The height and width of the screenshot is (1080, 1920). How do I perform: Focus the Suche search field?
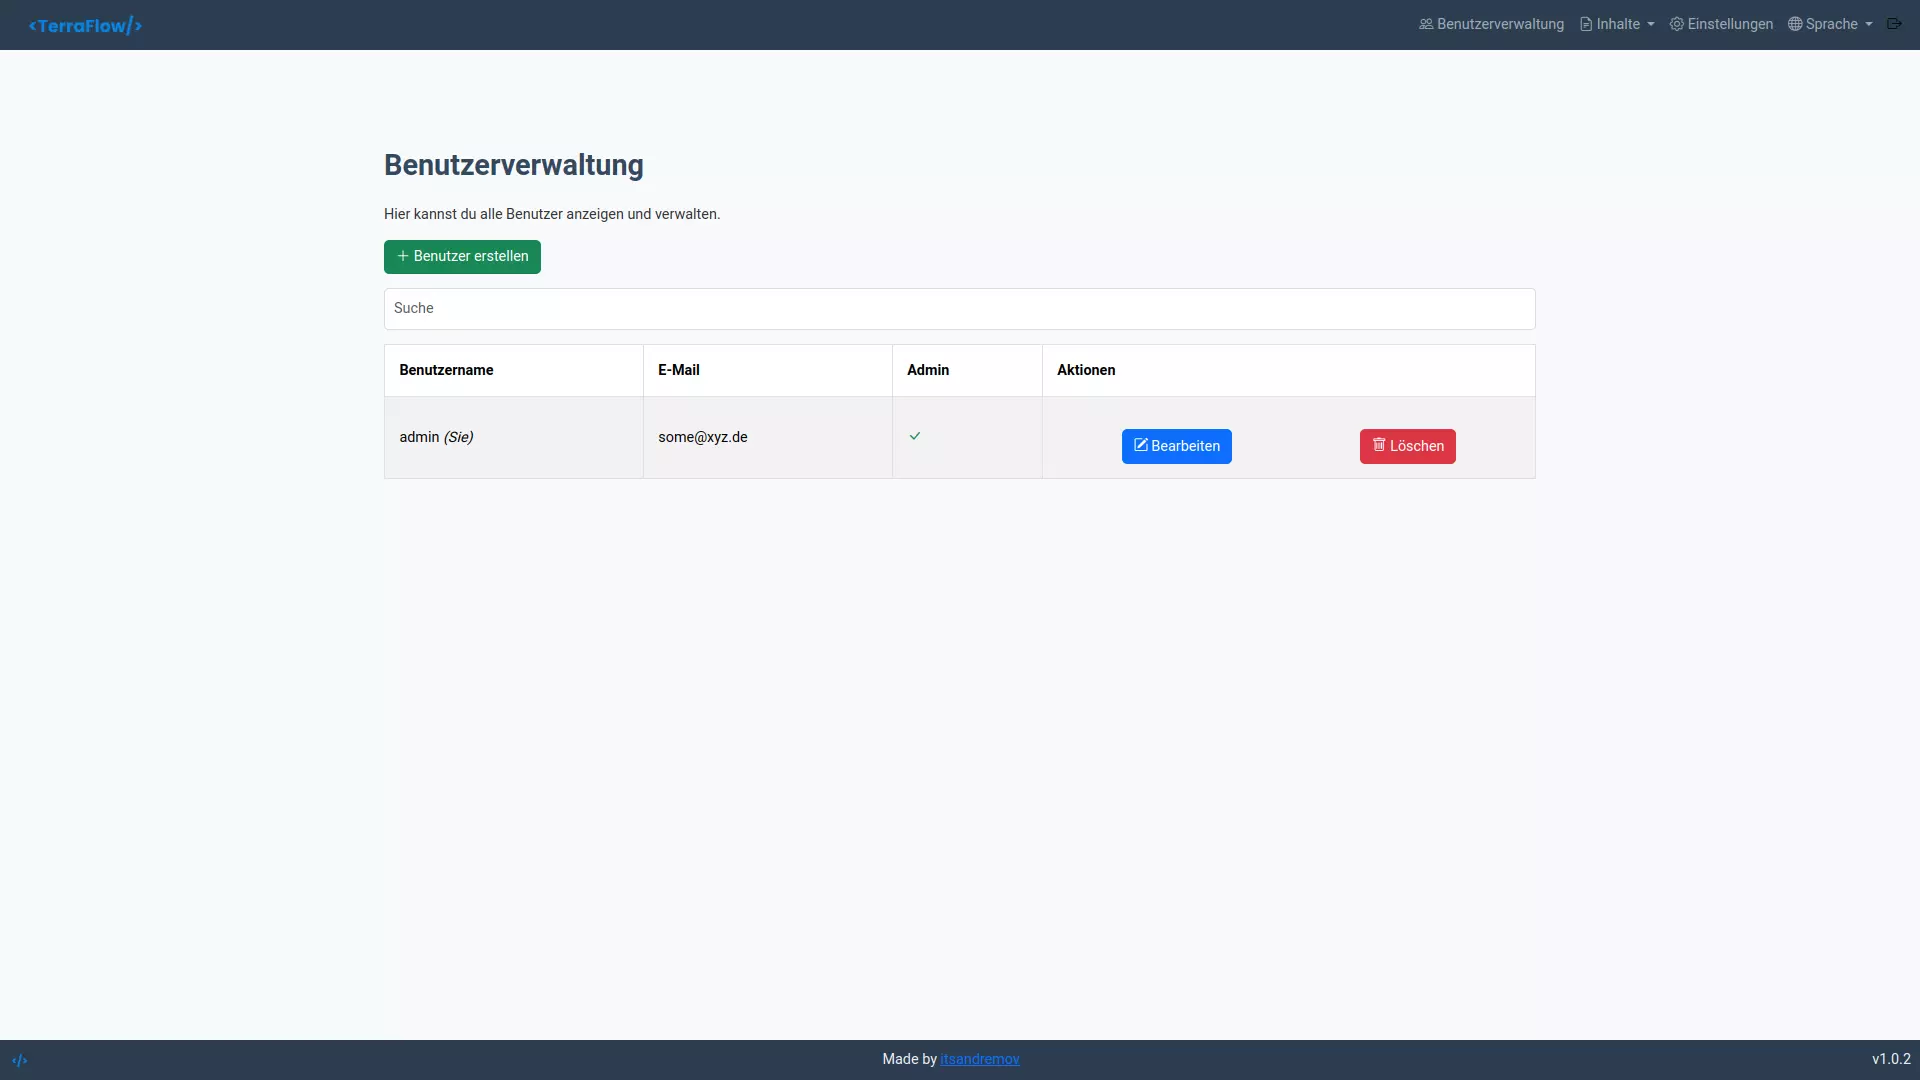click(959, 309)
